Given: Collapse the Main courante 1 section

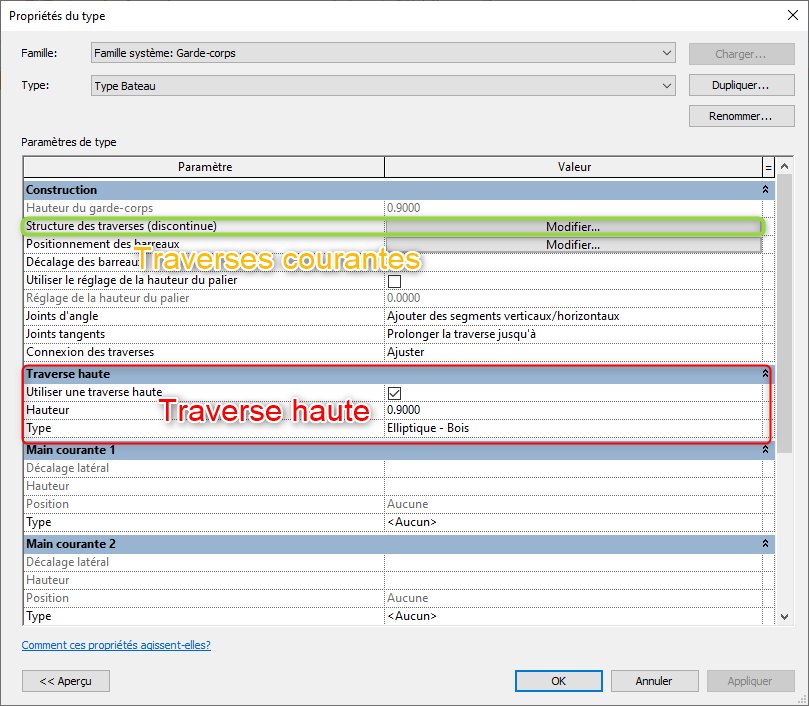Looking at the screenshot, I should pos(766,450).
